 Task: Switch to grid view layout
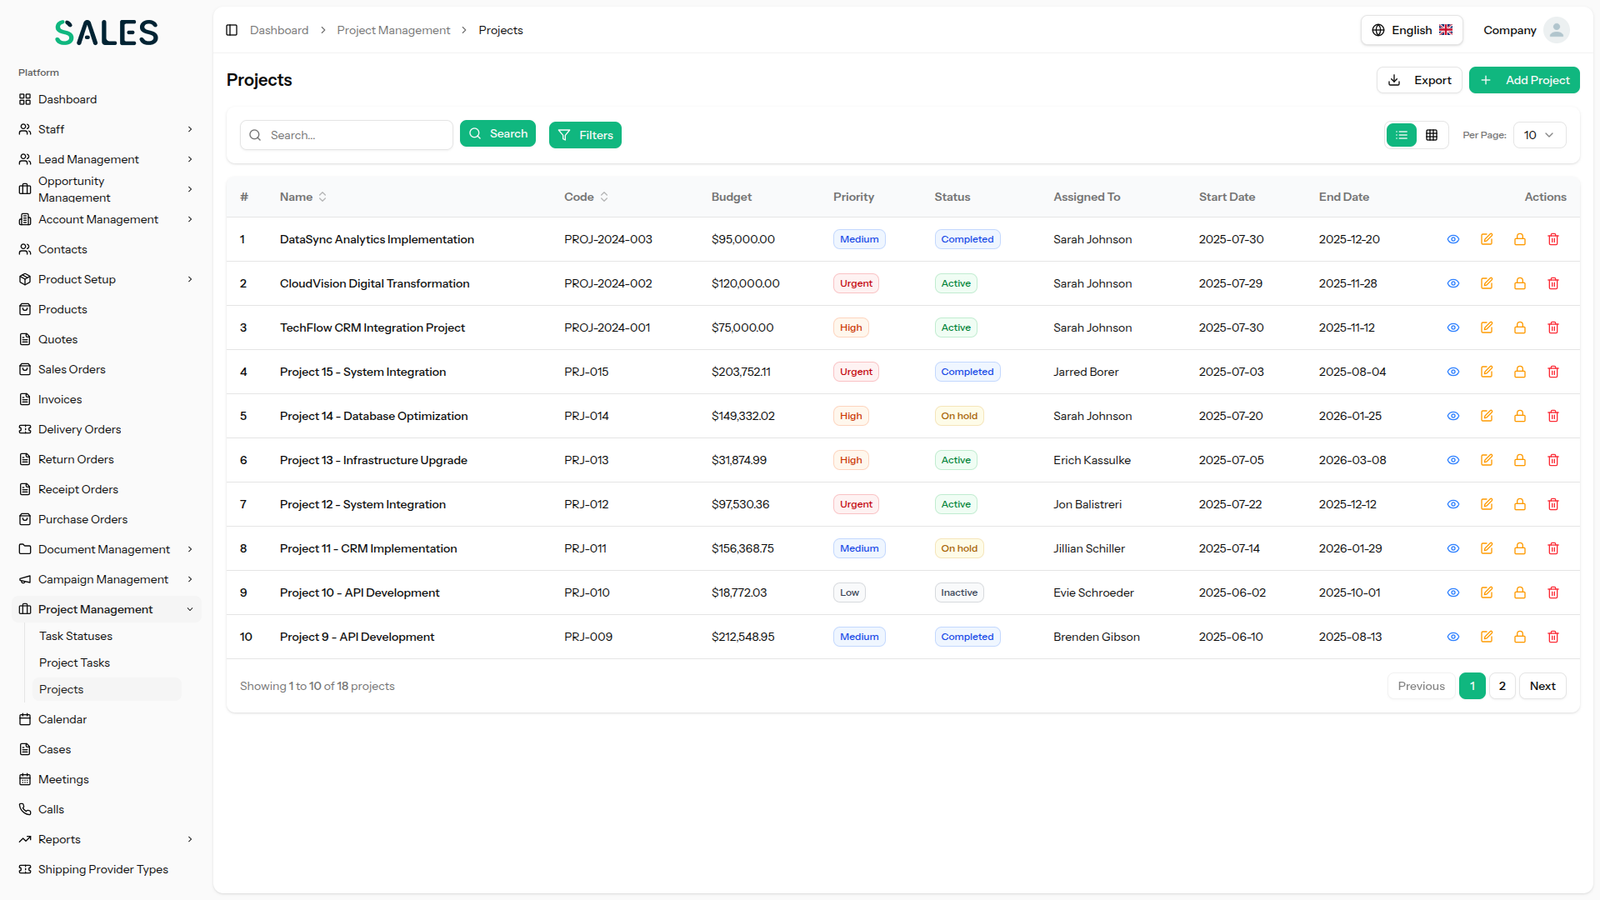click(x=1432, y=135)
